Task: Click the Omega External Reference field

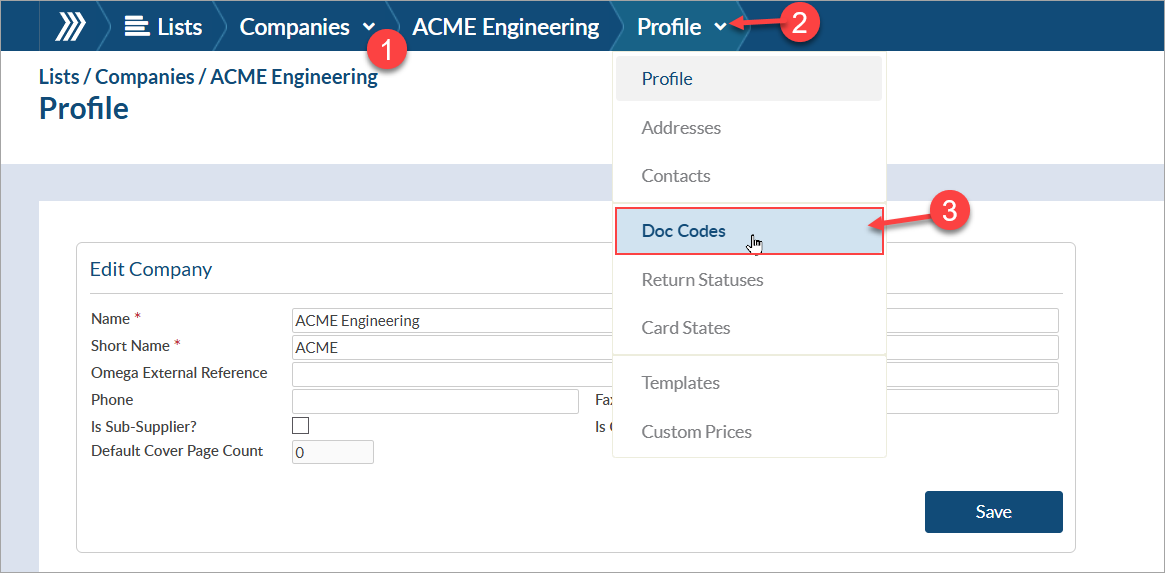Action: click(450, 374)
